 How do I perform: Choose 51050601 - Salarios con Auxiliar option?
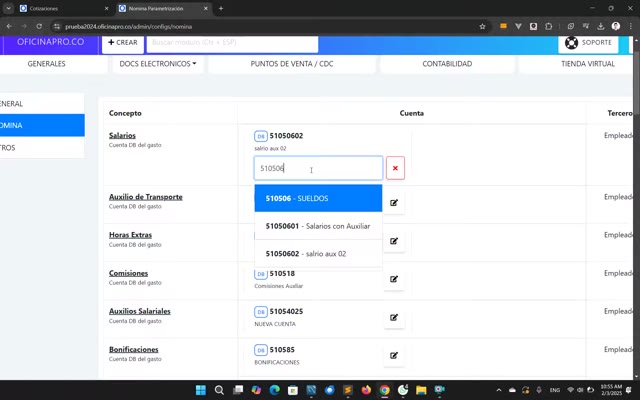pos(318,226)
